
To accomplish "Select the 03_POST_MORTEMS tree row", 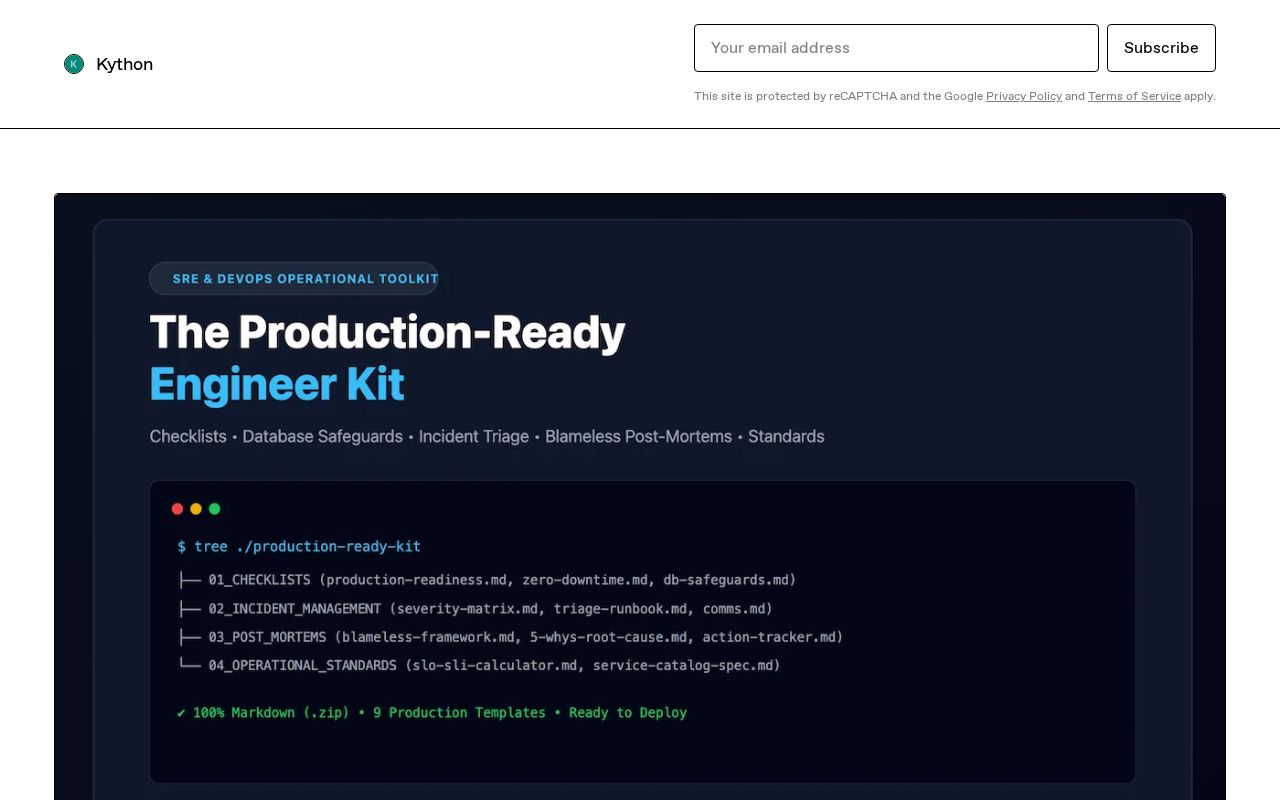I will click(x=510, y=637).
